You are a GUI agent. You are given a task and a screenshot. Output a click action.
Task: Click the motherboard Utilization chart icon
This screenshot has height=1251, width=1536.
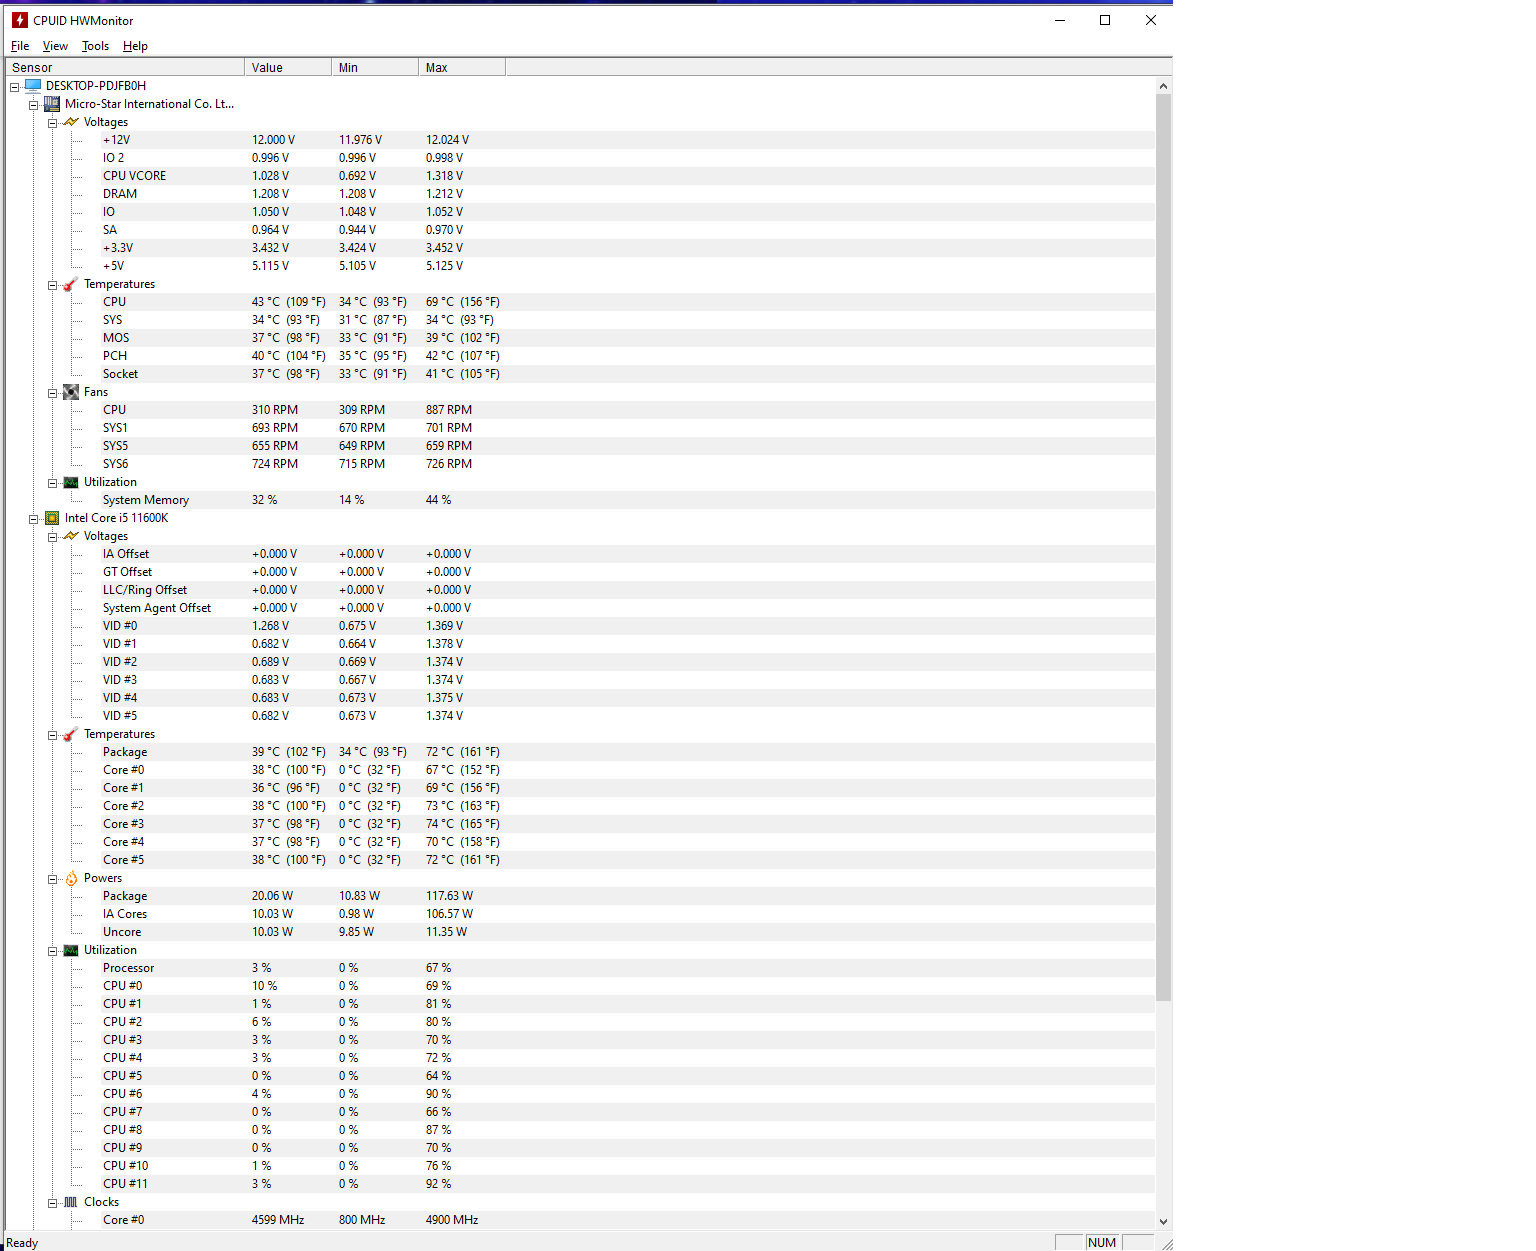(x=71, y=482)
